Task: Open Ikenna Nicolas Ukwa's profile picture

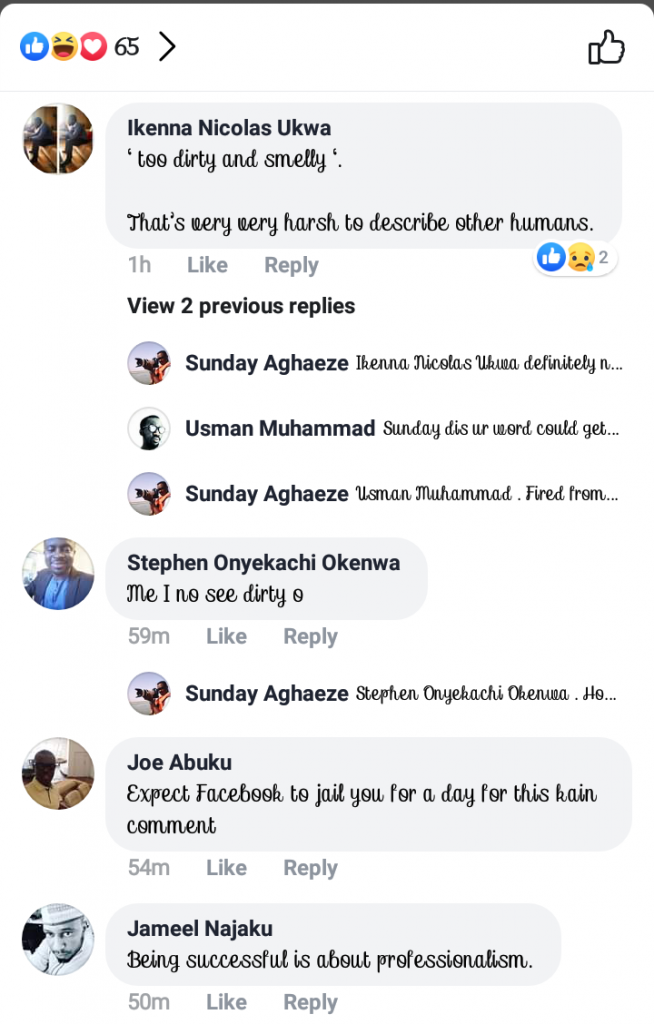Action: (58, 139)
